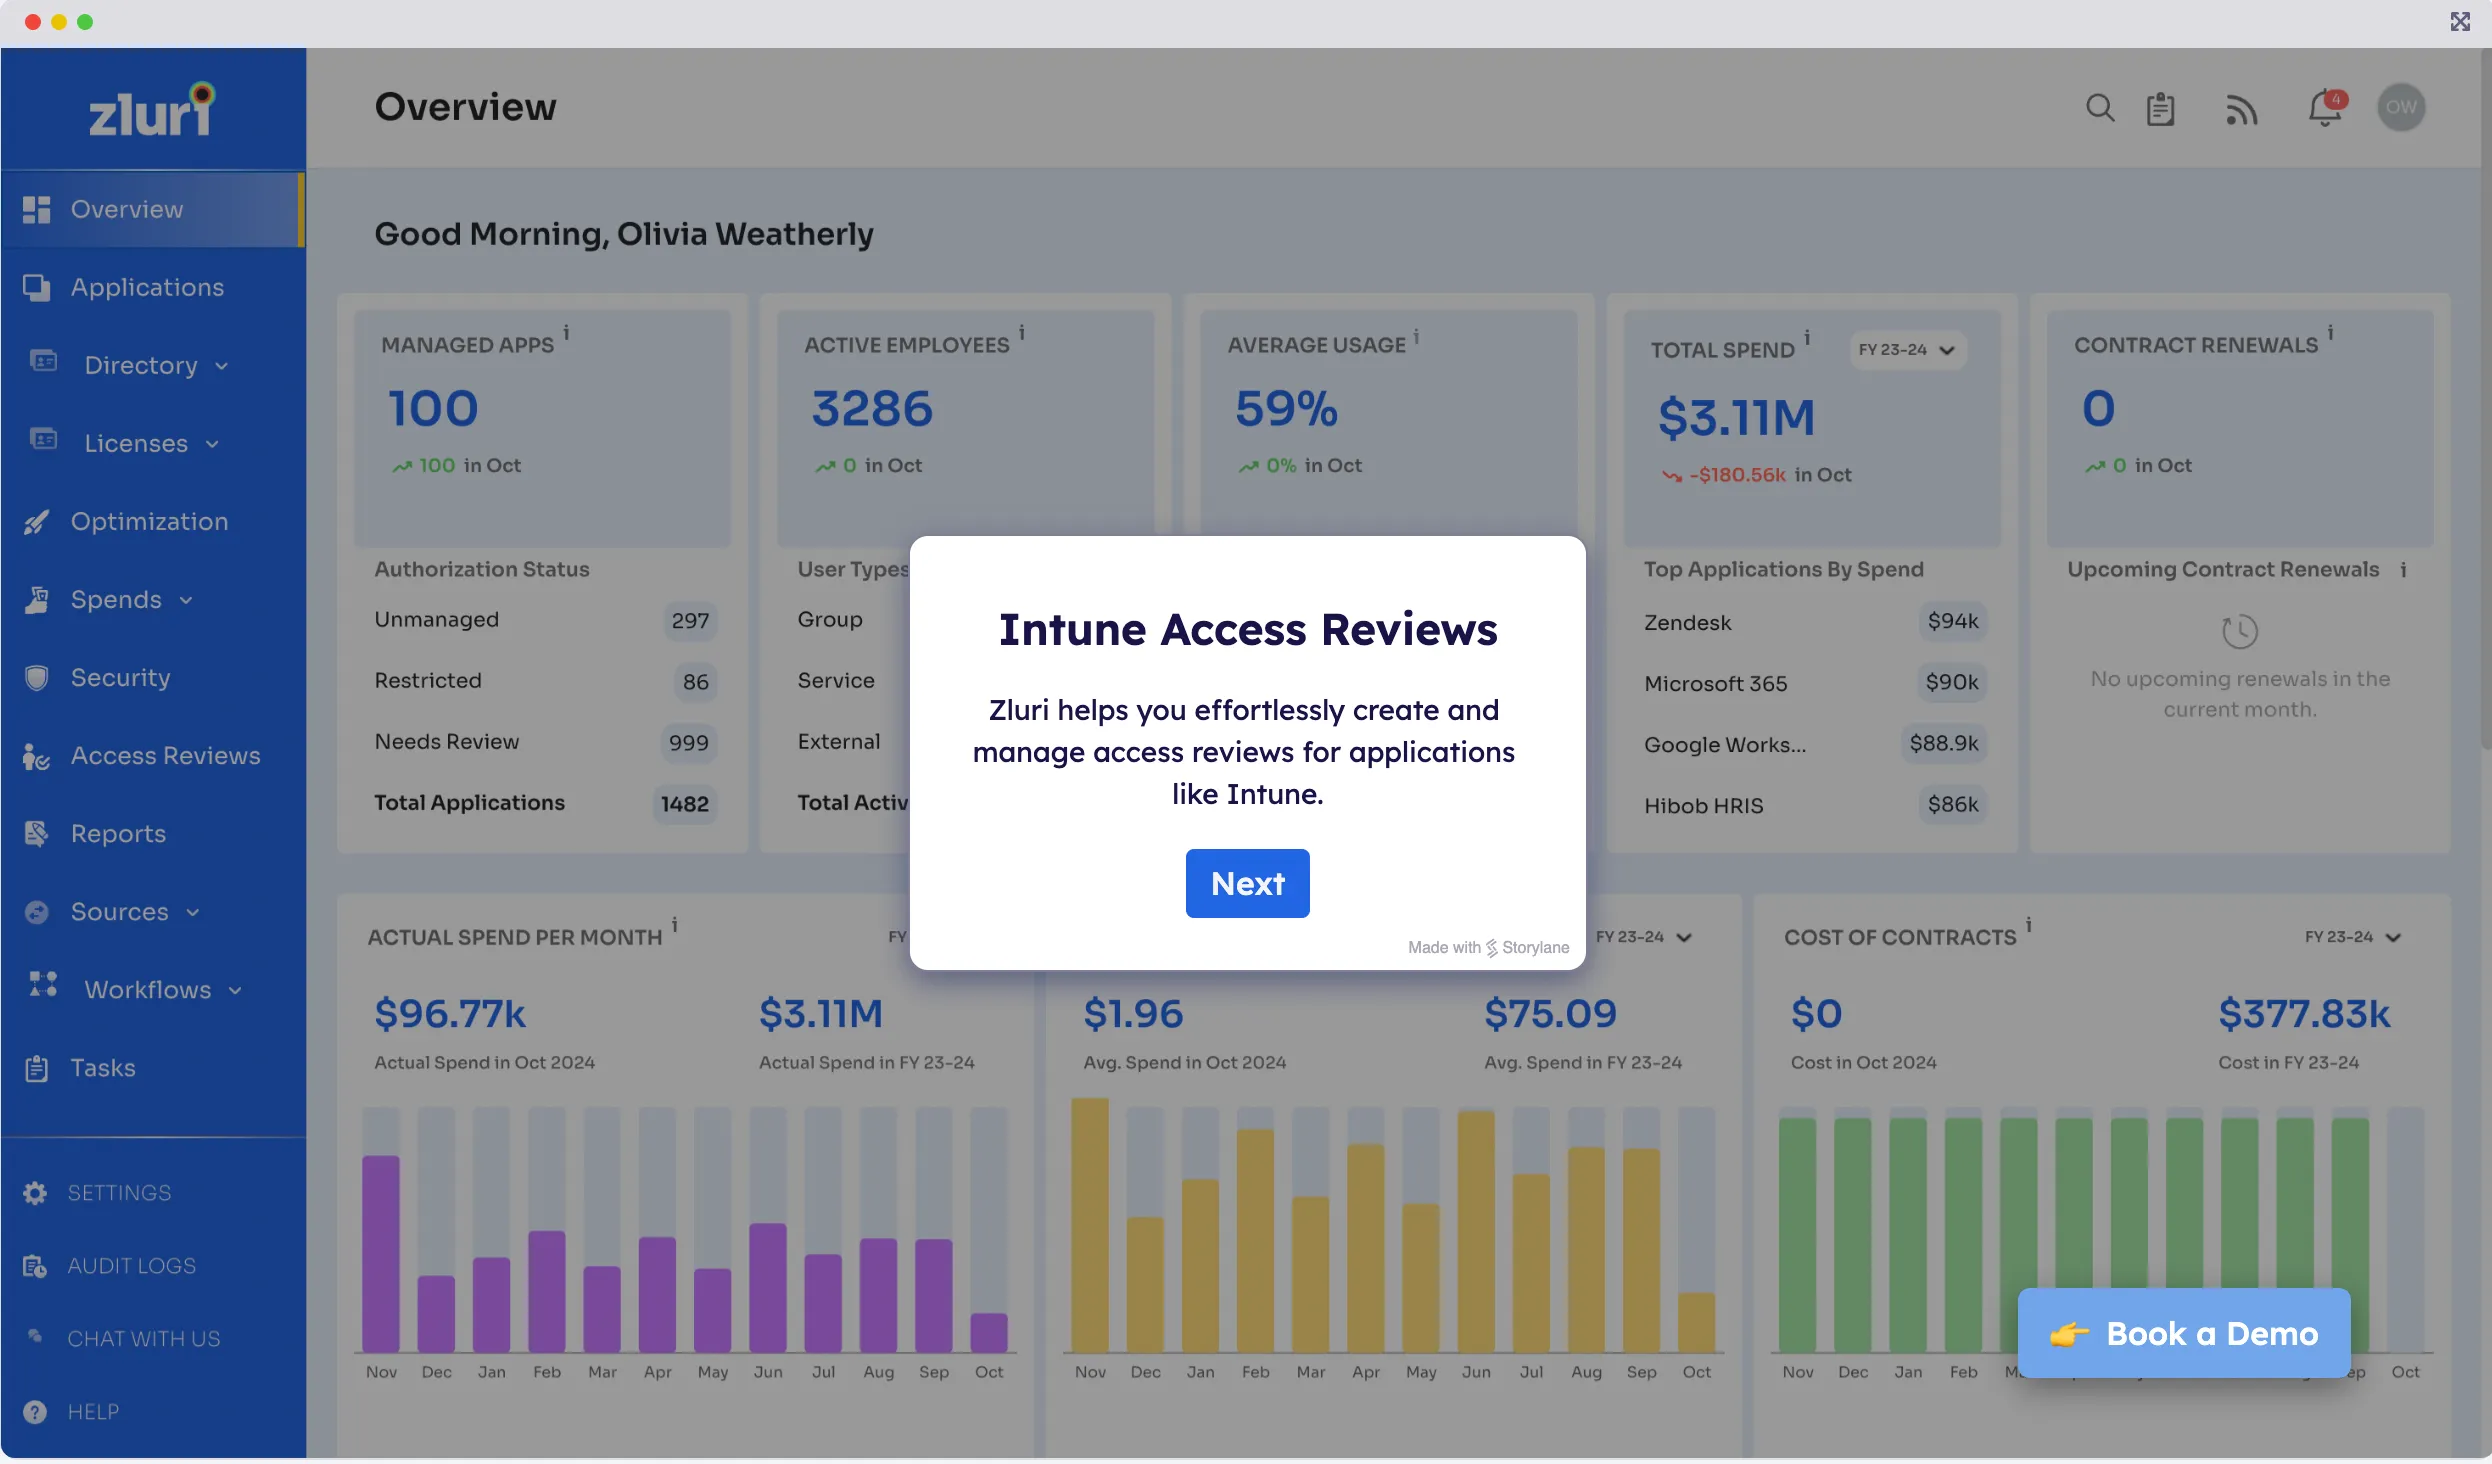Click the Total Spend value $3.11M in top card

click(x=1736, y=418)
